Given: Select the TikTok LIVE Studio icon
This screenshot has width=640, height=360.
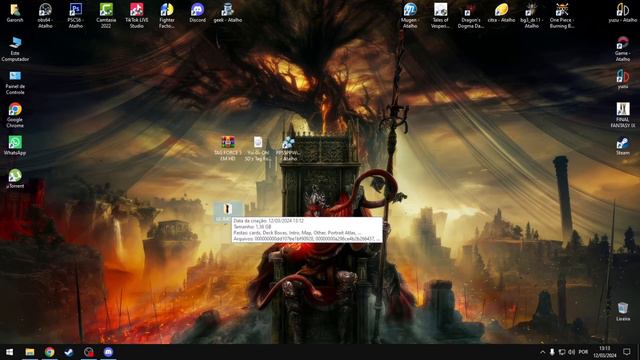Looking at the screenshot, I should [137, 16].
